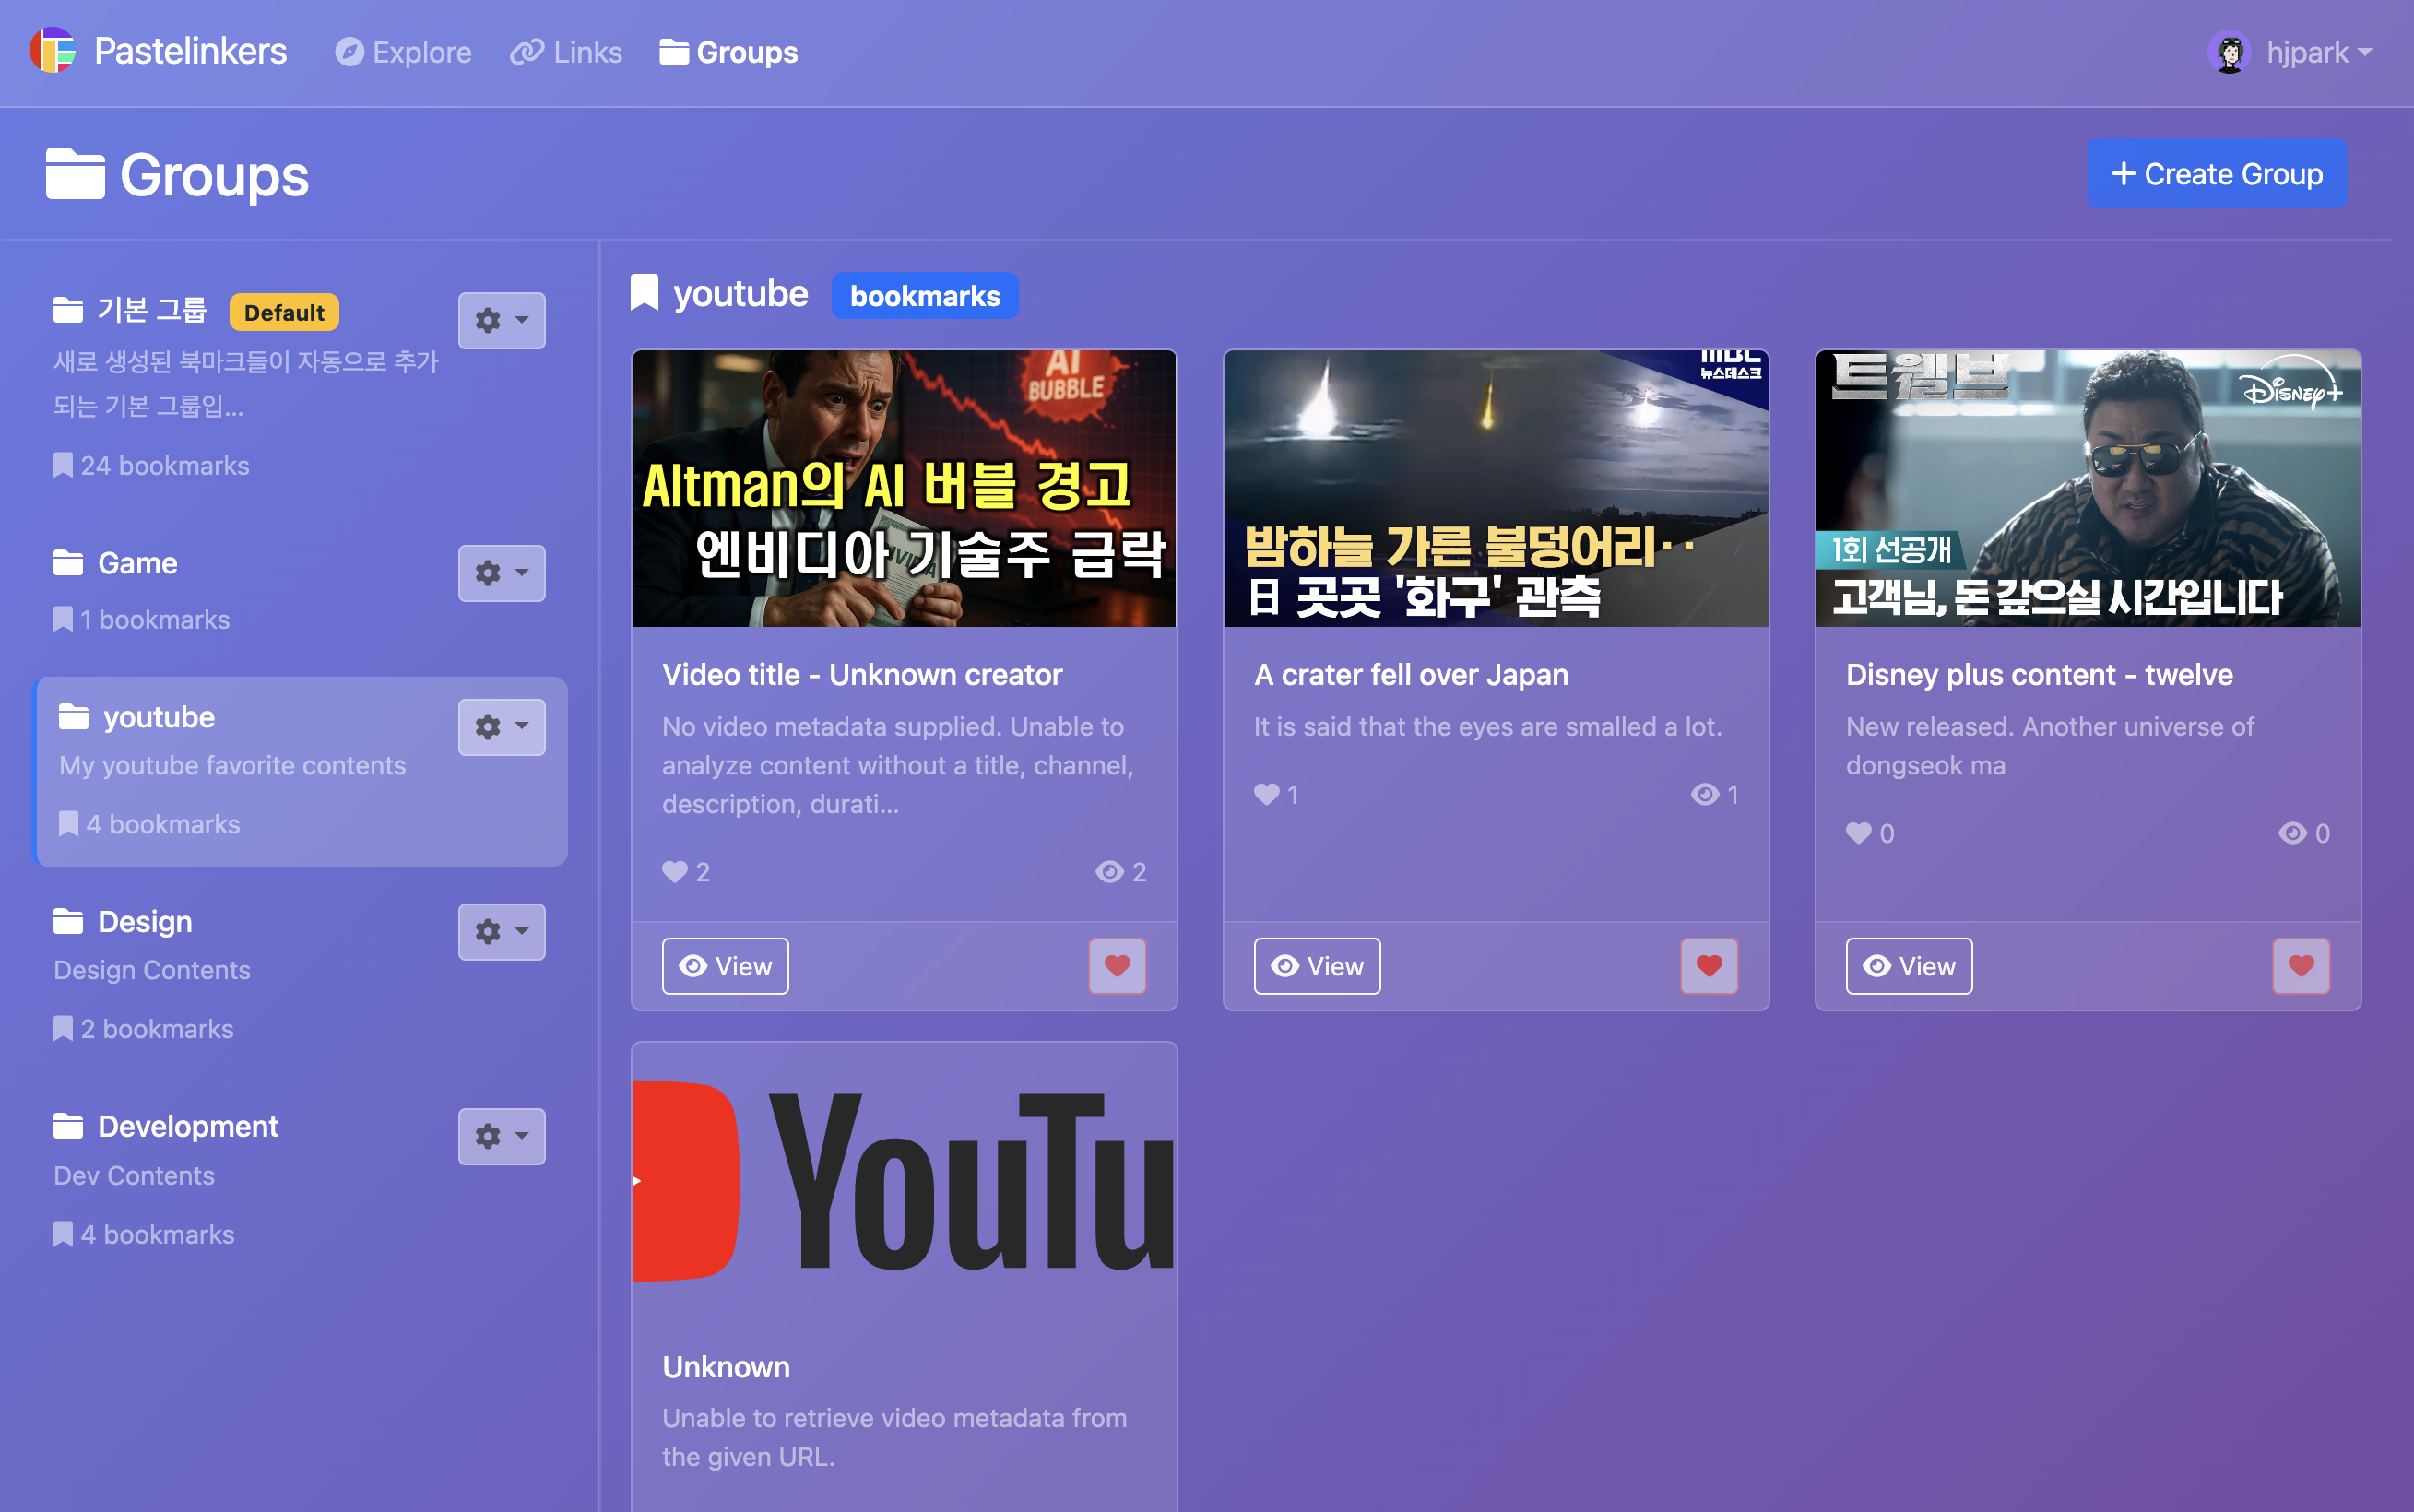Select the Development group in sidebar
This screenshot has width=2414, height=1512.
[x=188, y=1126]
